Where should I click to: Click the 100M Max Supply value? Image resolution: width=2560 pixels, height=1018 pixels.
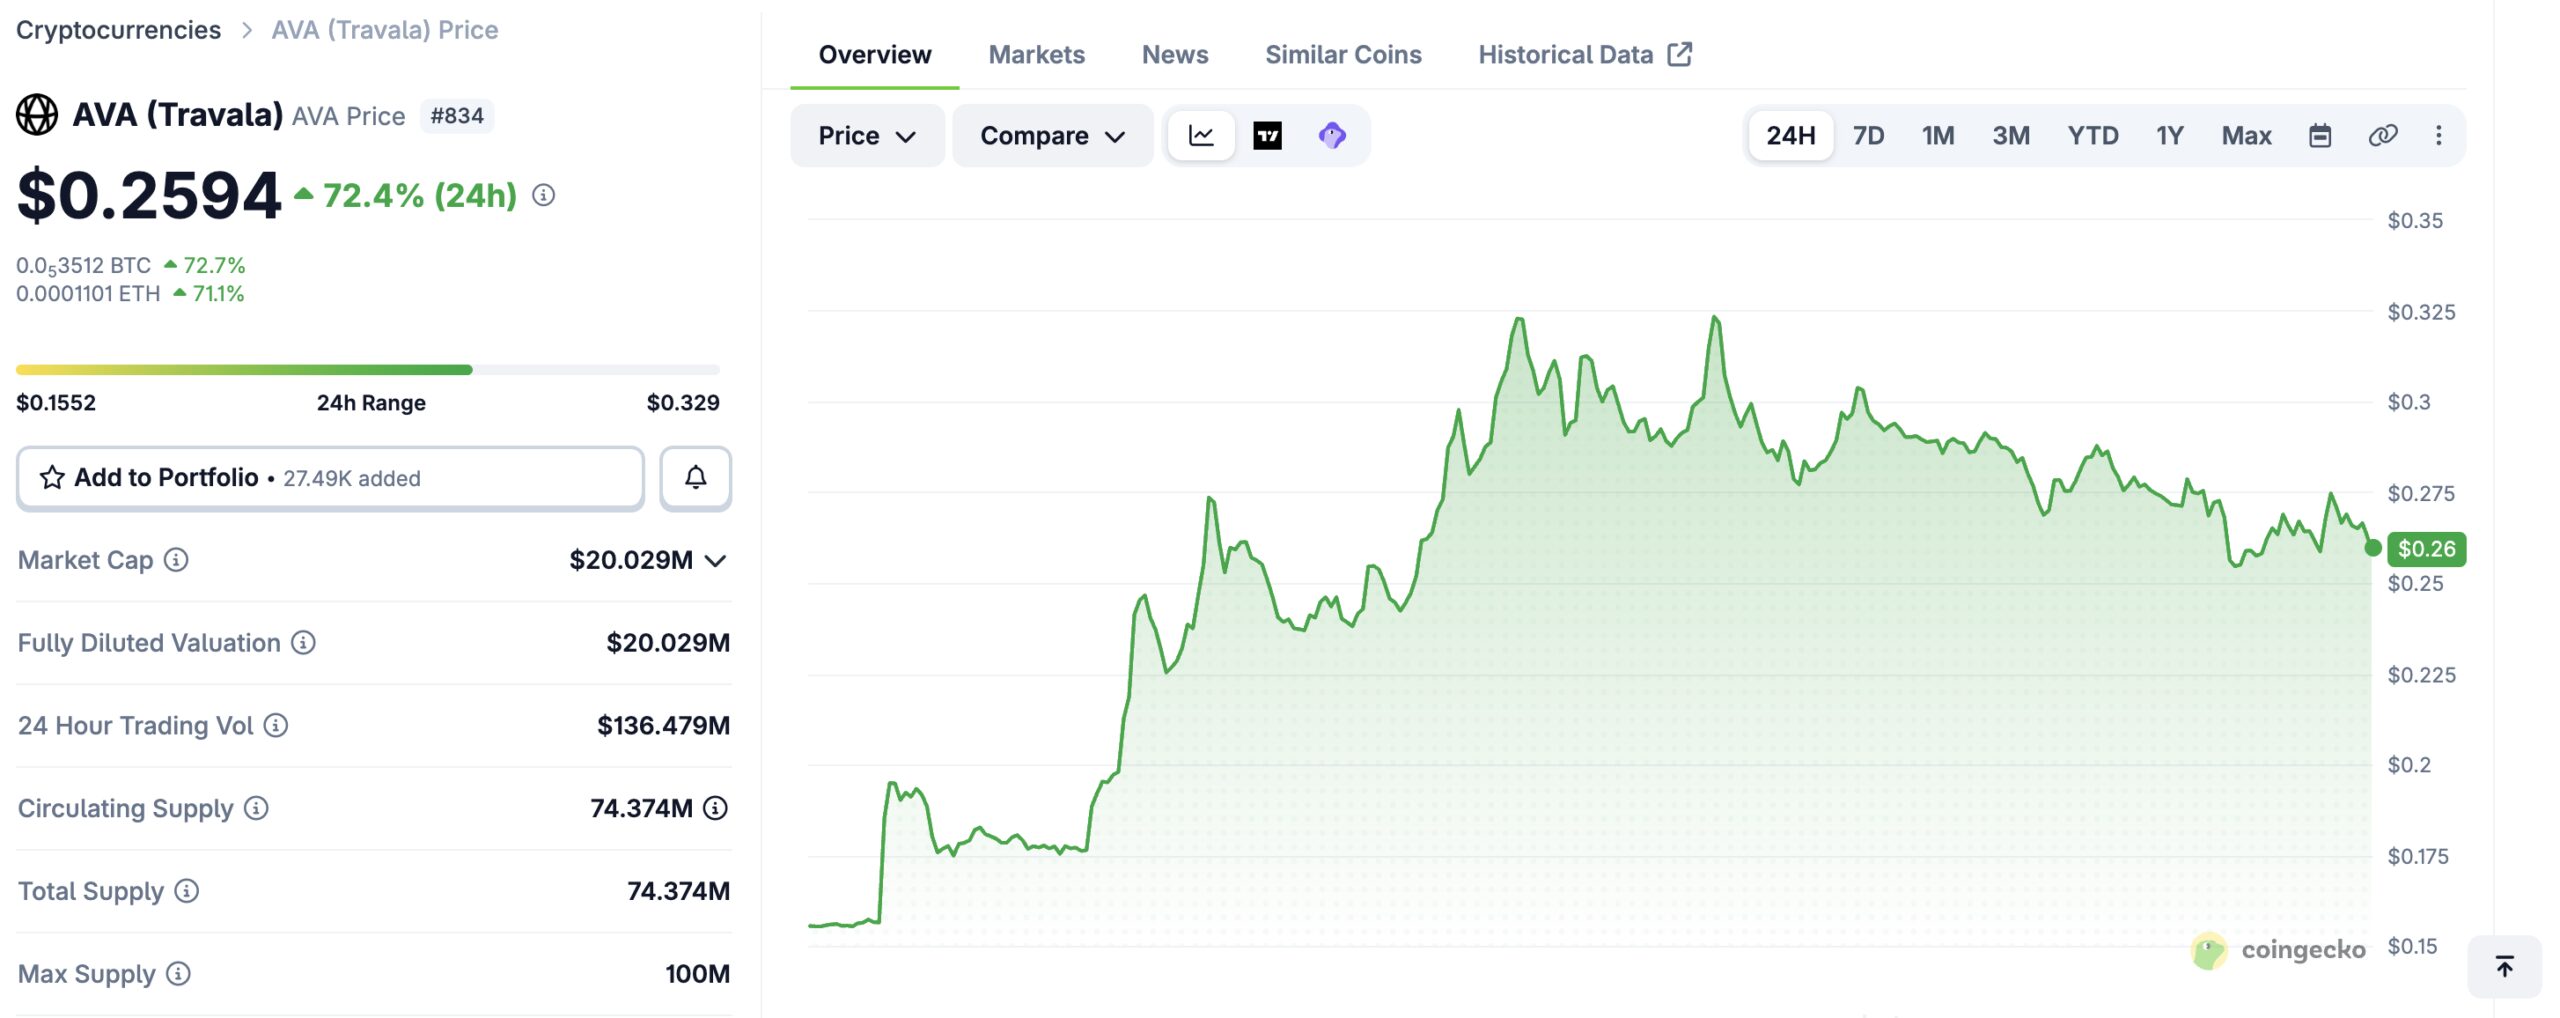click(697, 974)
